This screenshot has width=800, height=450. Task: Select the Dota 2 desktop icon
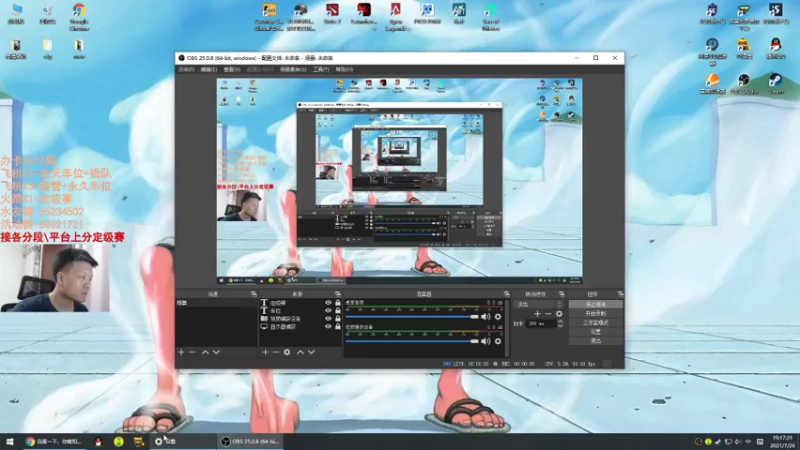332,14
